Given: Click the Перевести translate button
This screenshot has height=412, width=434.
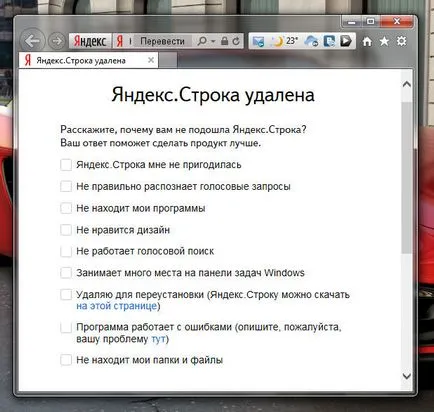Looking at the screenshot, I should coord(162,41).
